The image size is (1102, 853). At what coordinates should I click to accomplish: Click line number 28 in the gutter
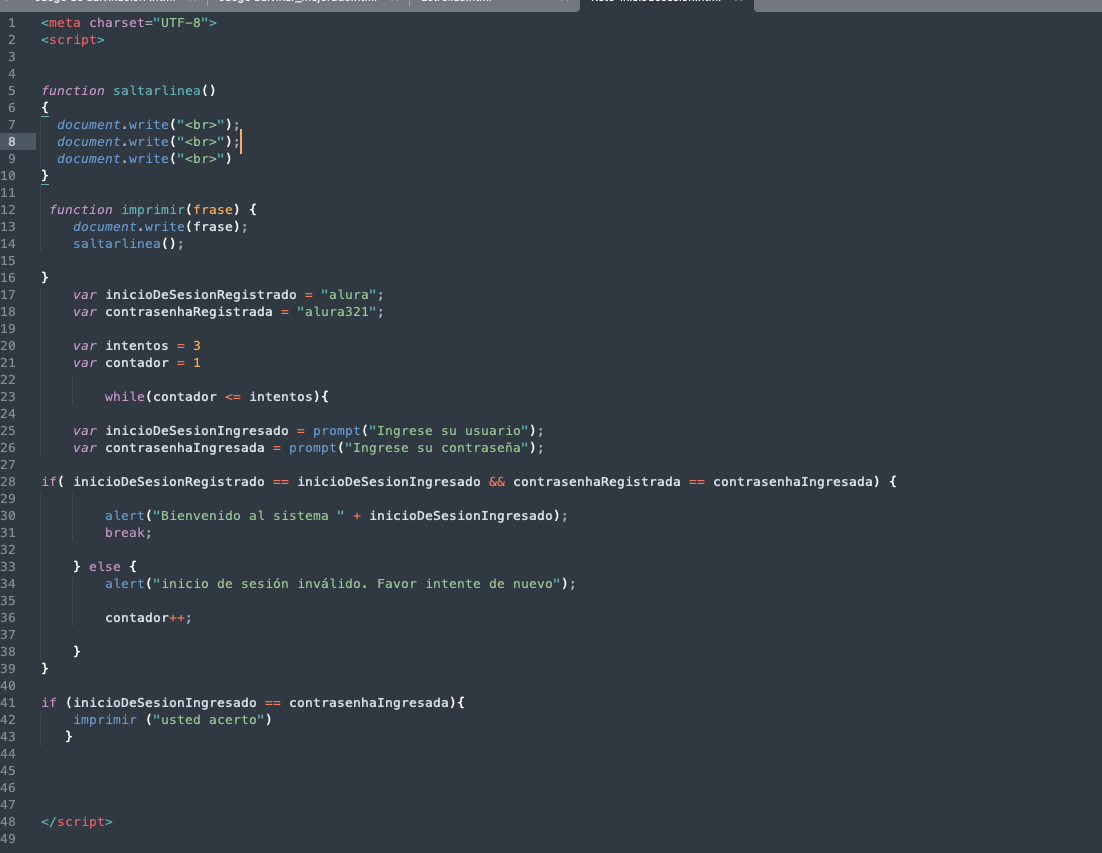click(8, 482)
